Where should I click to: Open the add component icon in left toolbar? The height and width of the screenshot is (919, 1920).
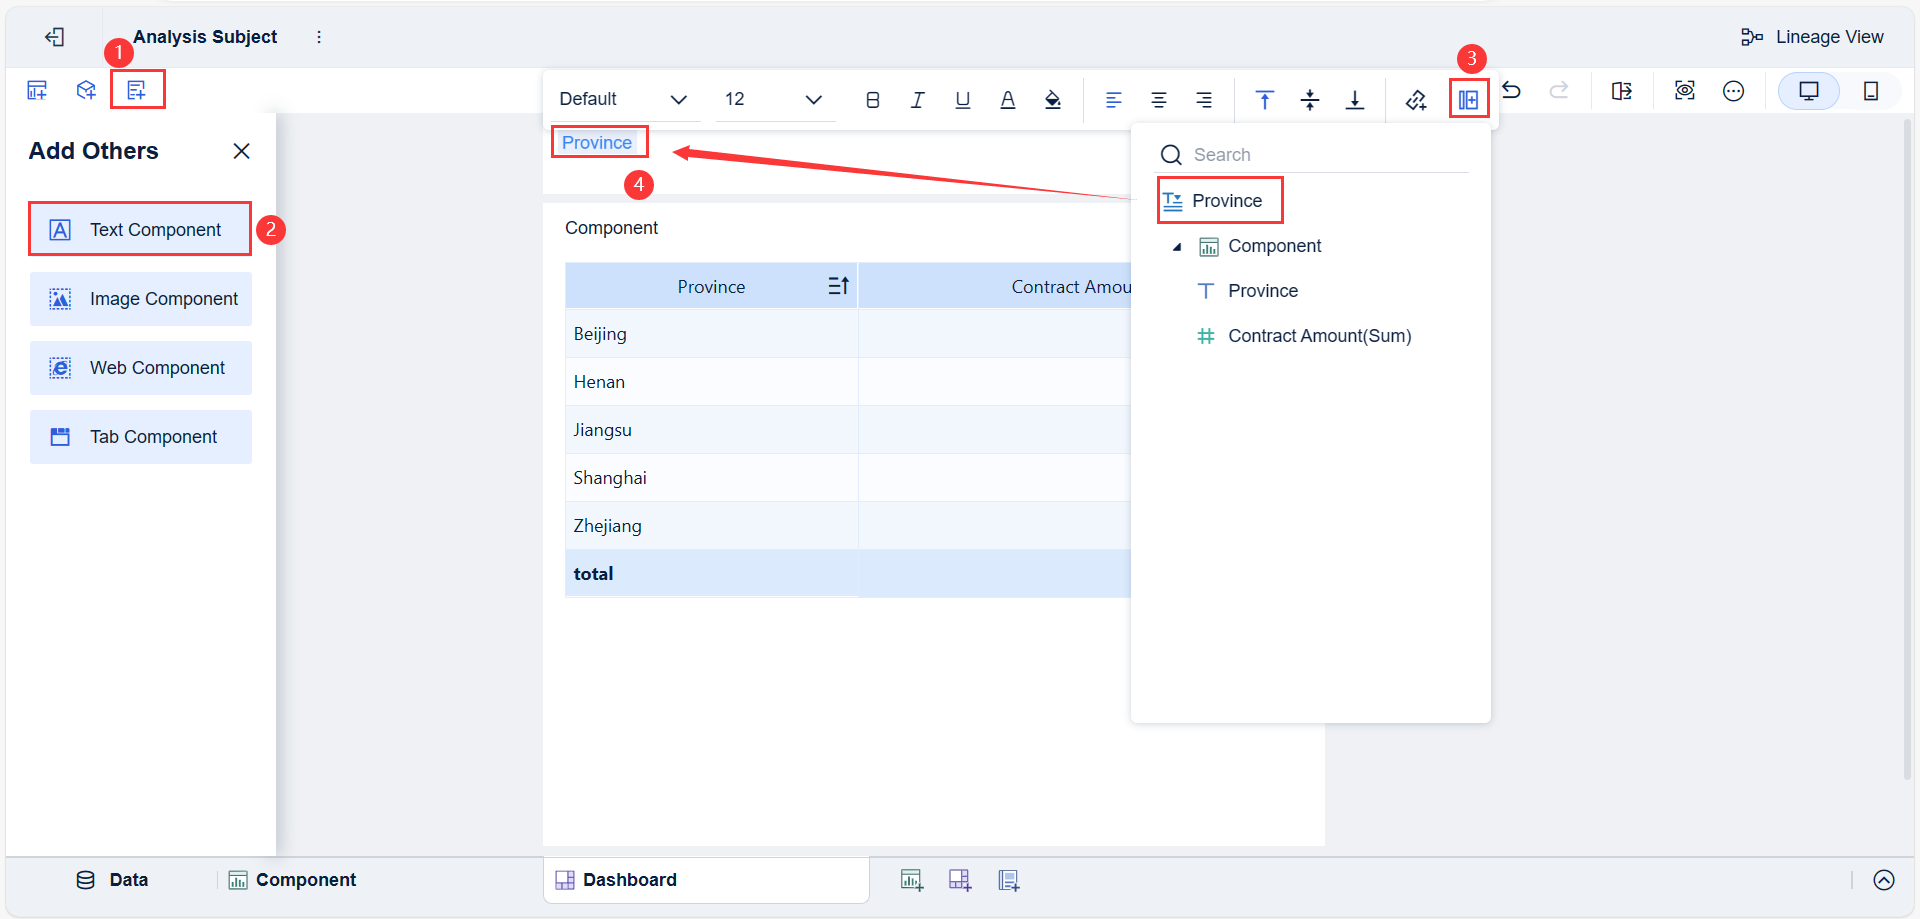point(37,91)
